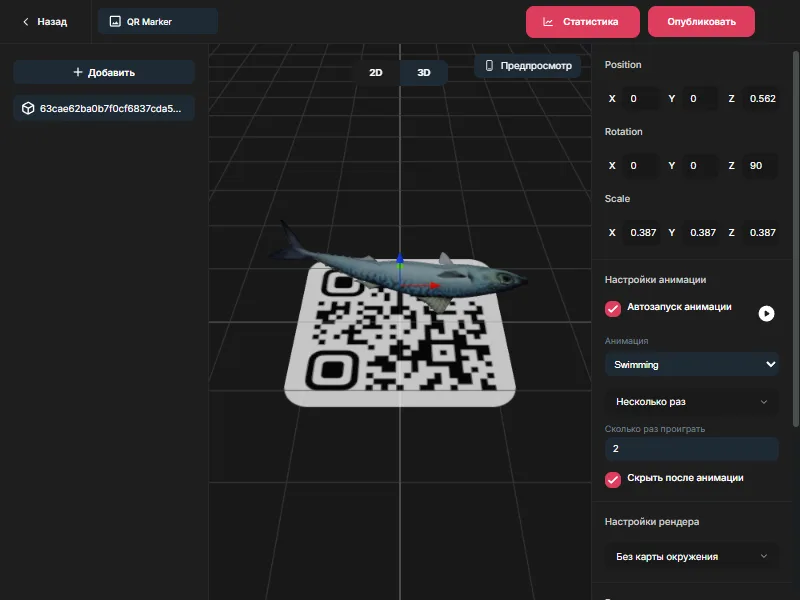Viewport: 800px width, 600px height.
Task: Select the 63cae62ba0b7f0cf6837cda5 model item
Action: tap(104, 108)
